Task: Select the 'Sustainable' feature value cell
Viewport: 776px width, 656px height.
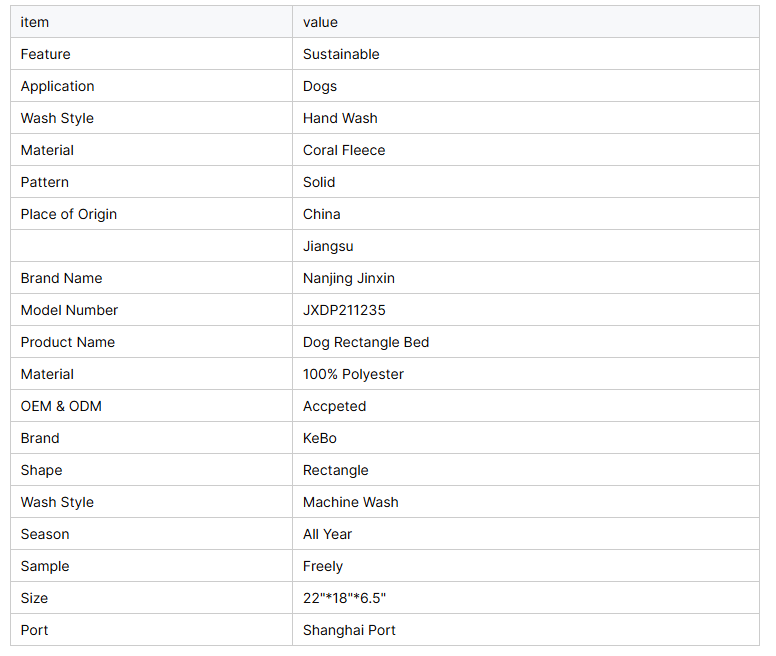Action: tap(341, 54)
